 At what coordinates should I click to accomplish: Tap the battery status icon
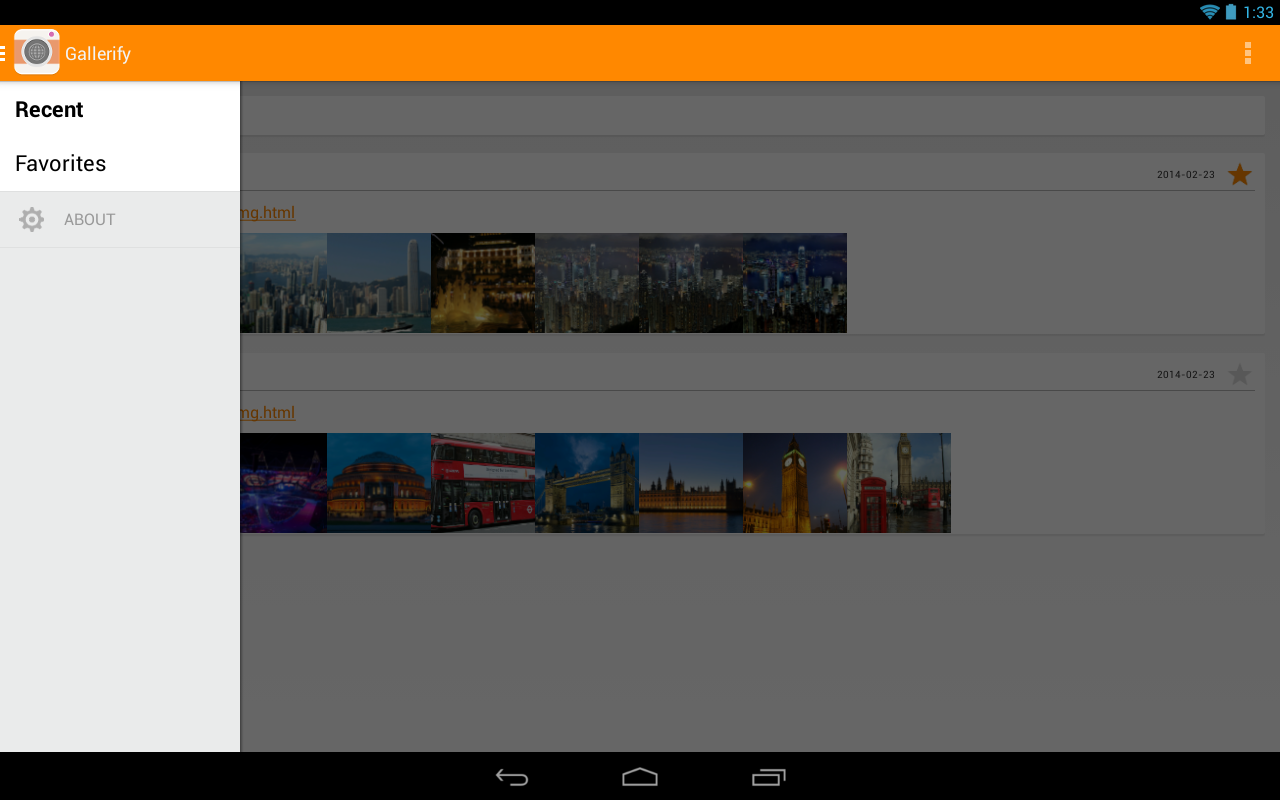(x=1231, y=12)
